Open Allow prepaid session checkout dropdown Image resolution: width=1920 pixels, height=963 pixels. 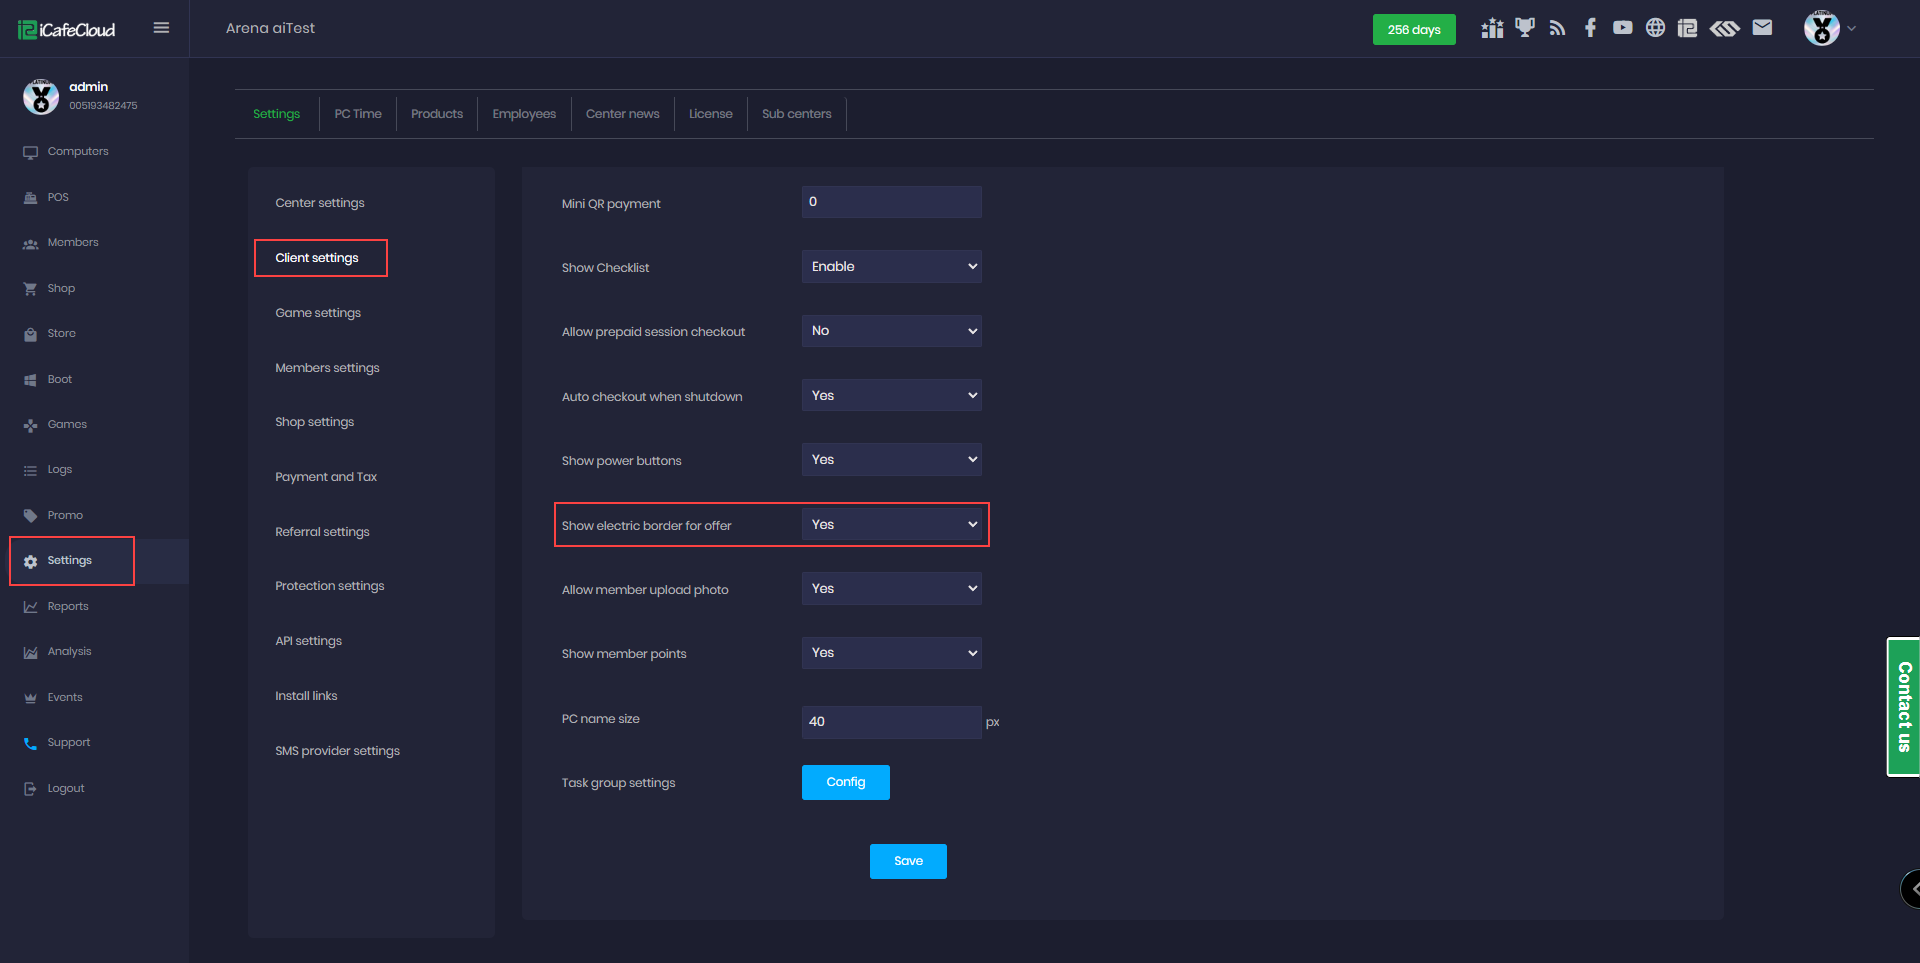pyautogui.click(x=891, y=331)
